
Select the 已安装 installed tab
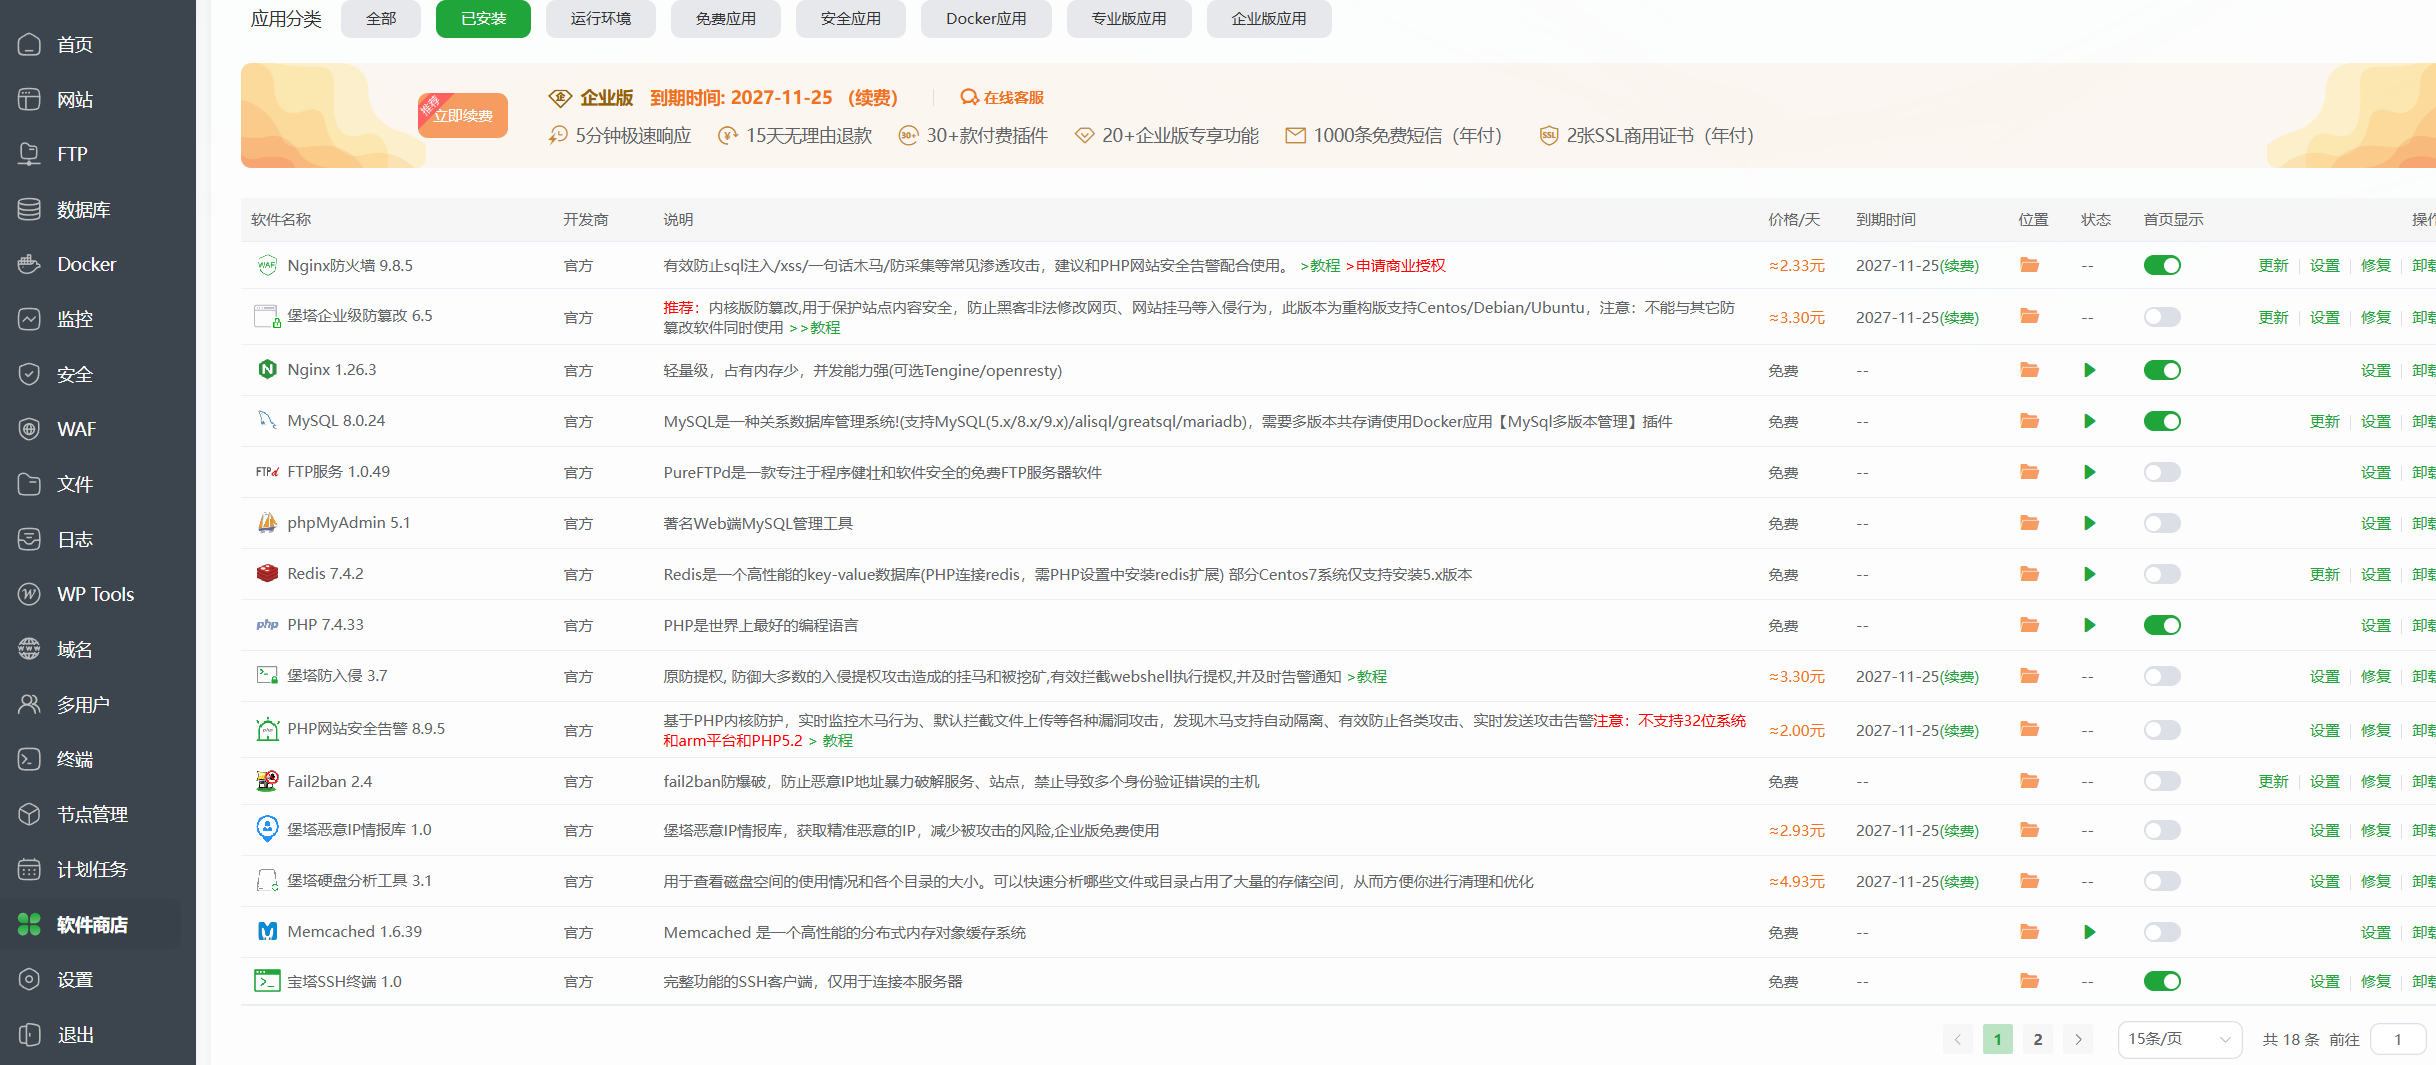(483, 19)
